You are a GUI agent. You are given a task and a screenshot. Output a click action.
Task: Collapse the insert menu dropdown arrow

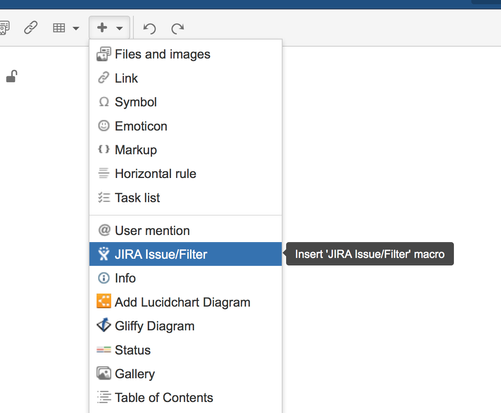tap(119, 28)
